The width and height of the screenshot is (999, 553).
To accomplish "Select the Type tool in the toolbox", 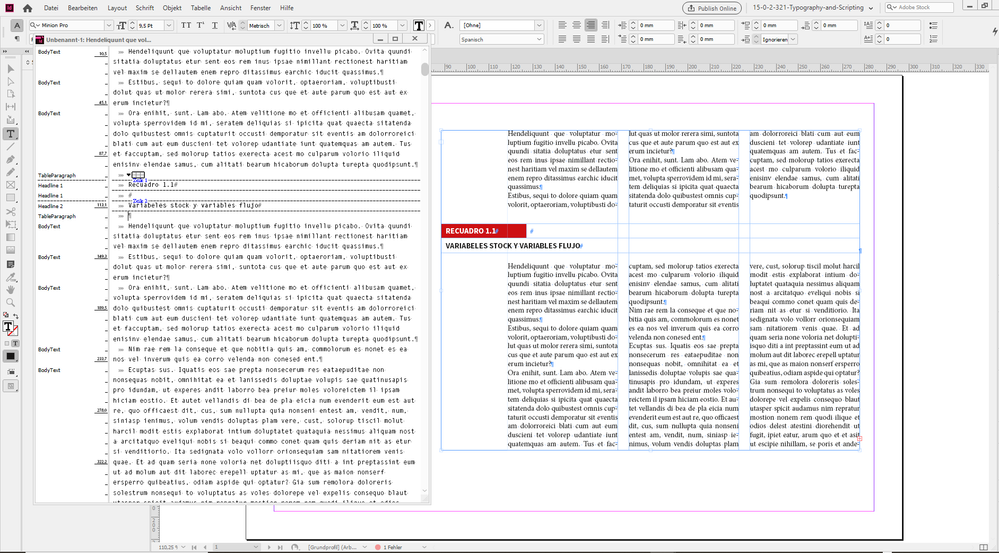I will tap(10, 133).
